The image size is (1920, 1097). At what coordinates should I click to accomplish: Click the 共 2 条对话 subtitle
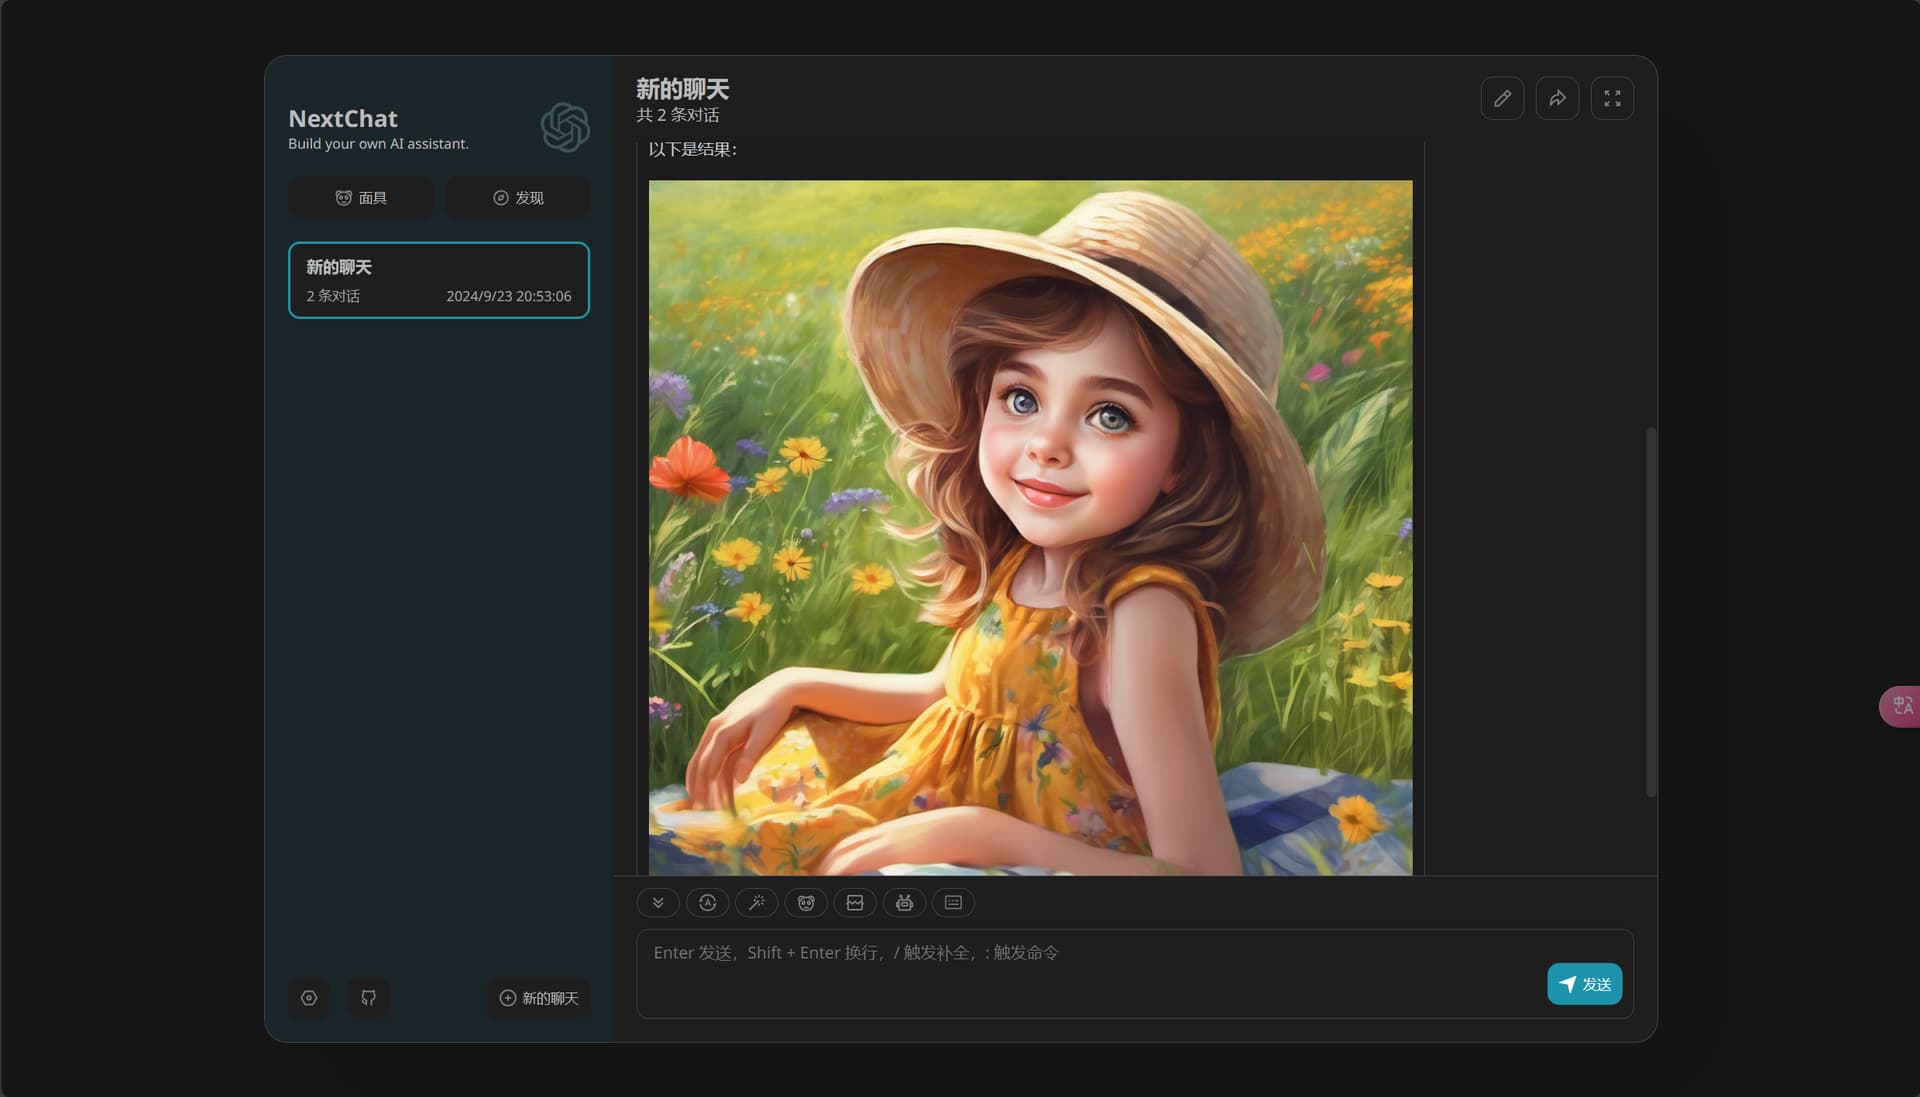coord(678,115)
